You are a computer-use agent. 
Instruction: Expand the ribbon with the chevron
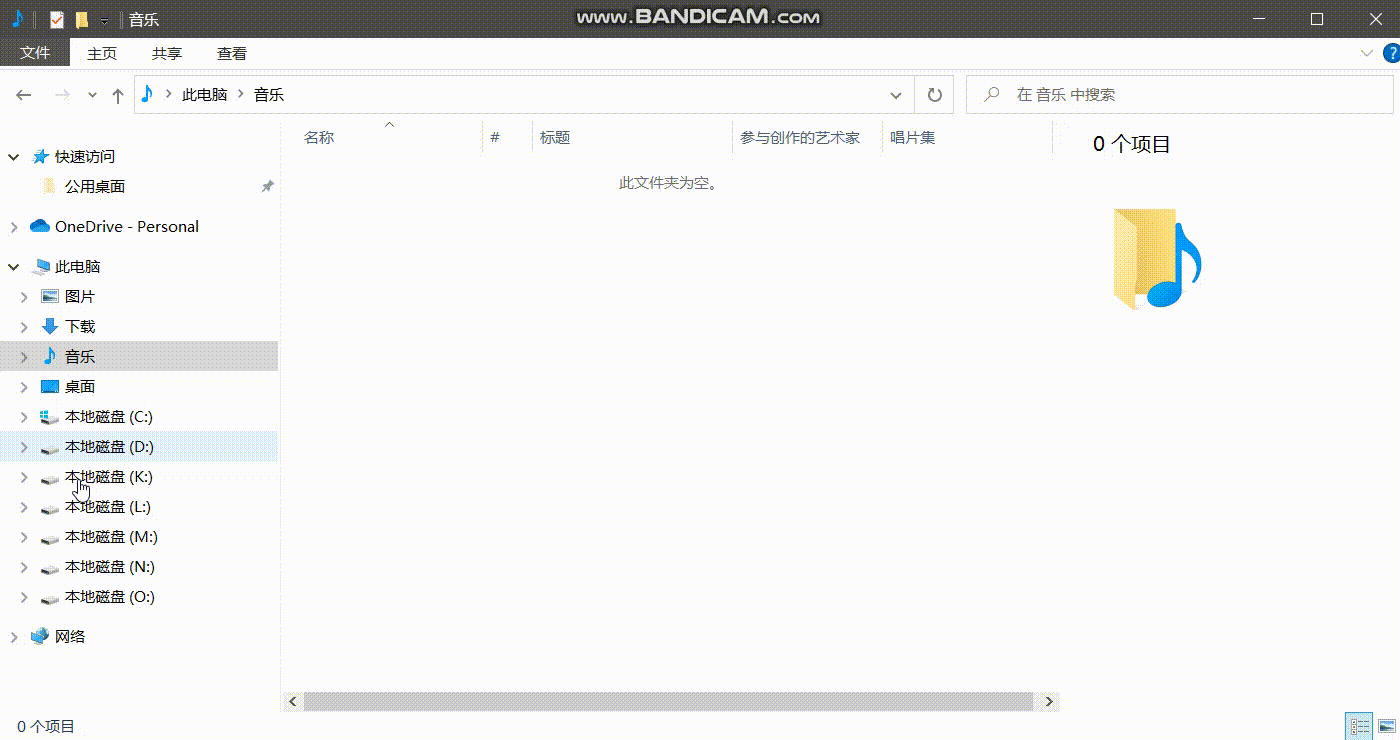click(x=1367, y=53)
